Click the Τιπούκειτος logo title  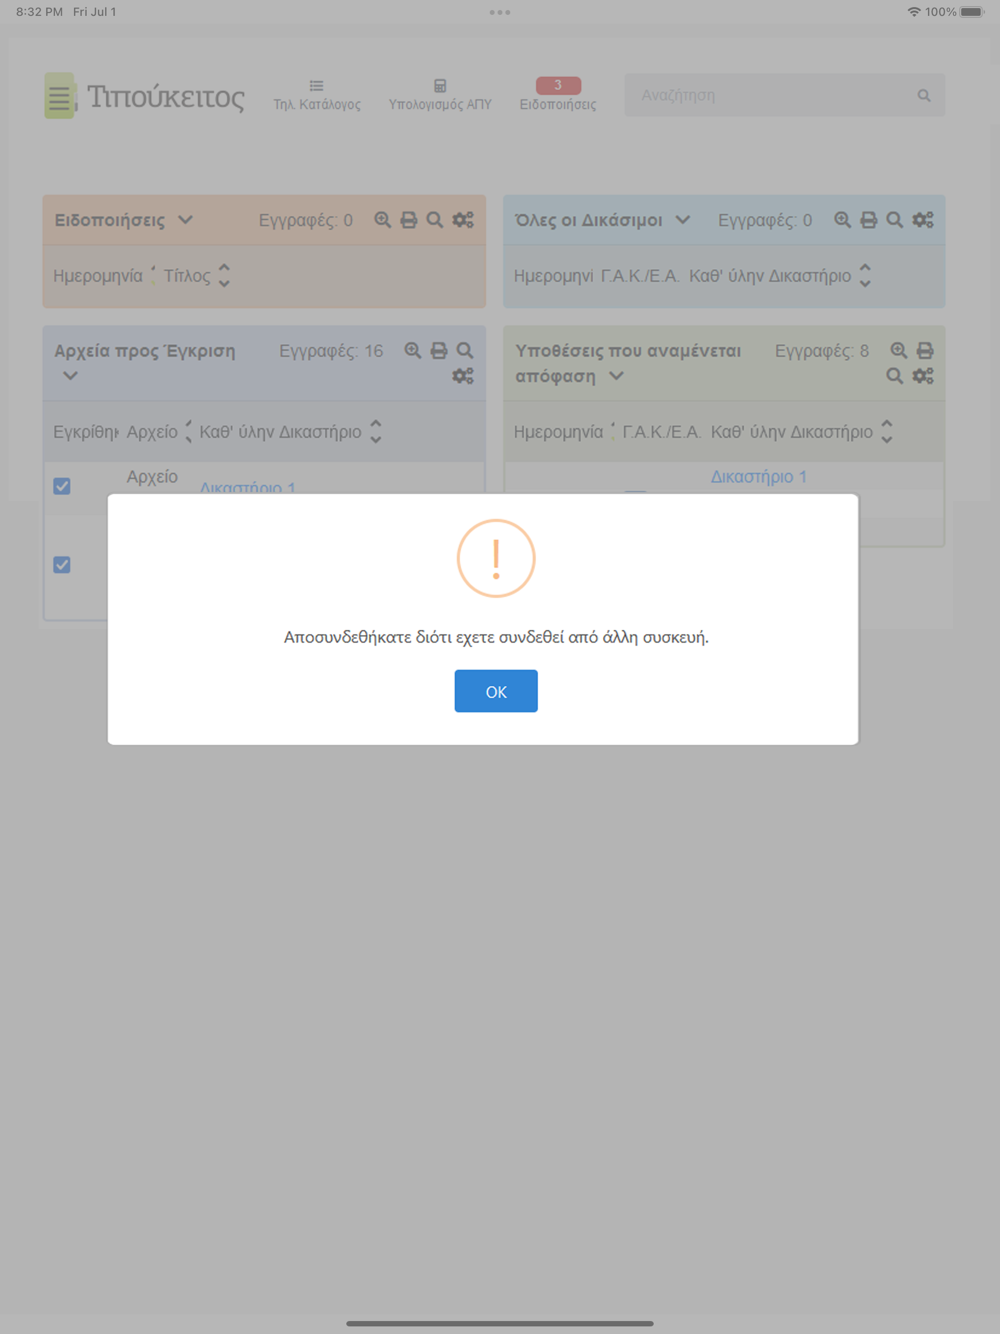pyautogui.click(x=166, y=97)
